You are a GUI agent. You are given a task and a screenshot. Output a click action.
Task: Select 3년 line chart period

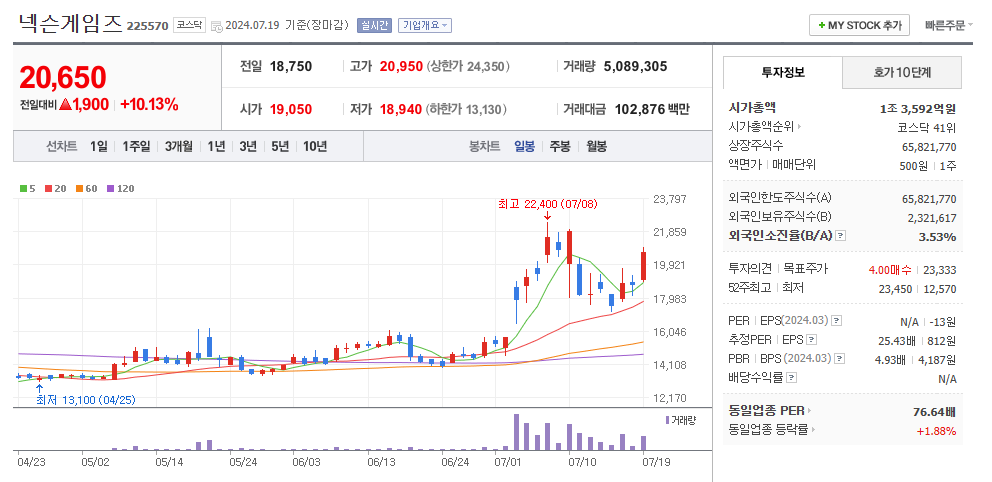tap(248, 146)
